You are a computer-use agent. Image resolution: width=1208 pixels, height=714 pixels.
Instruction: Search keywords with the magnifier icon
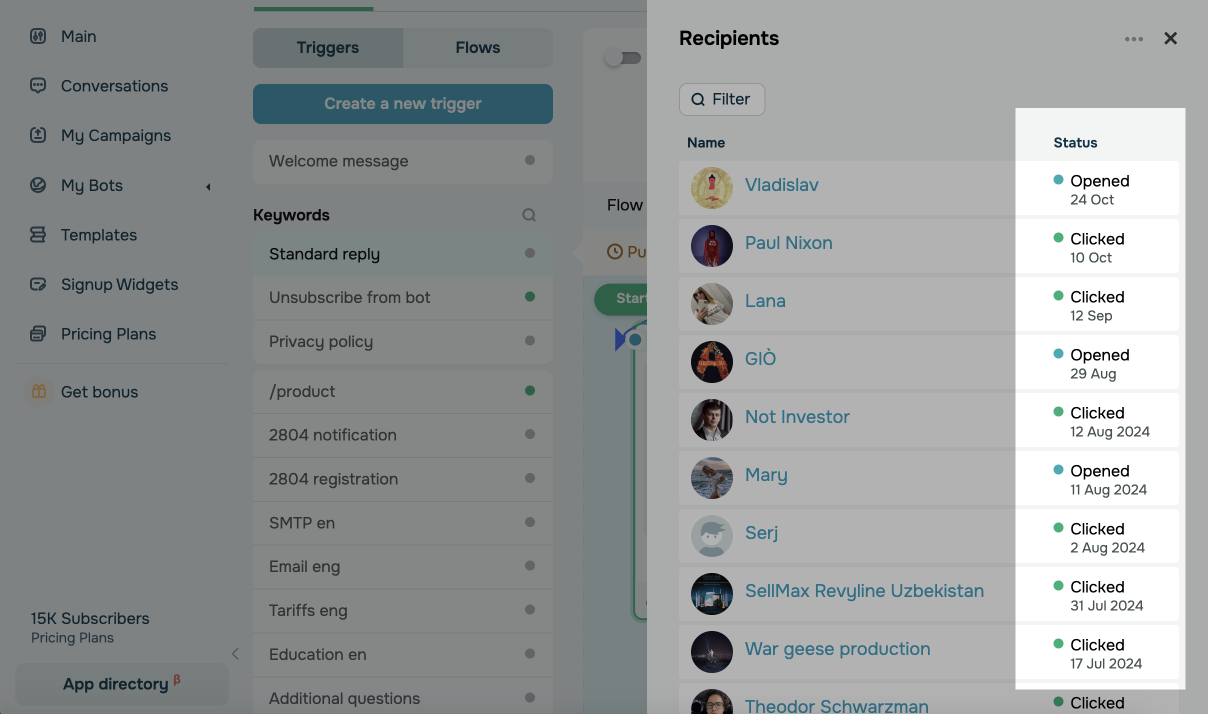[529, 215]
